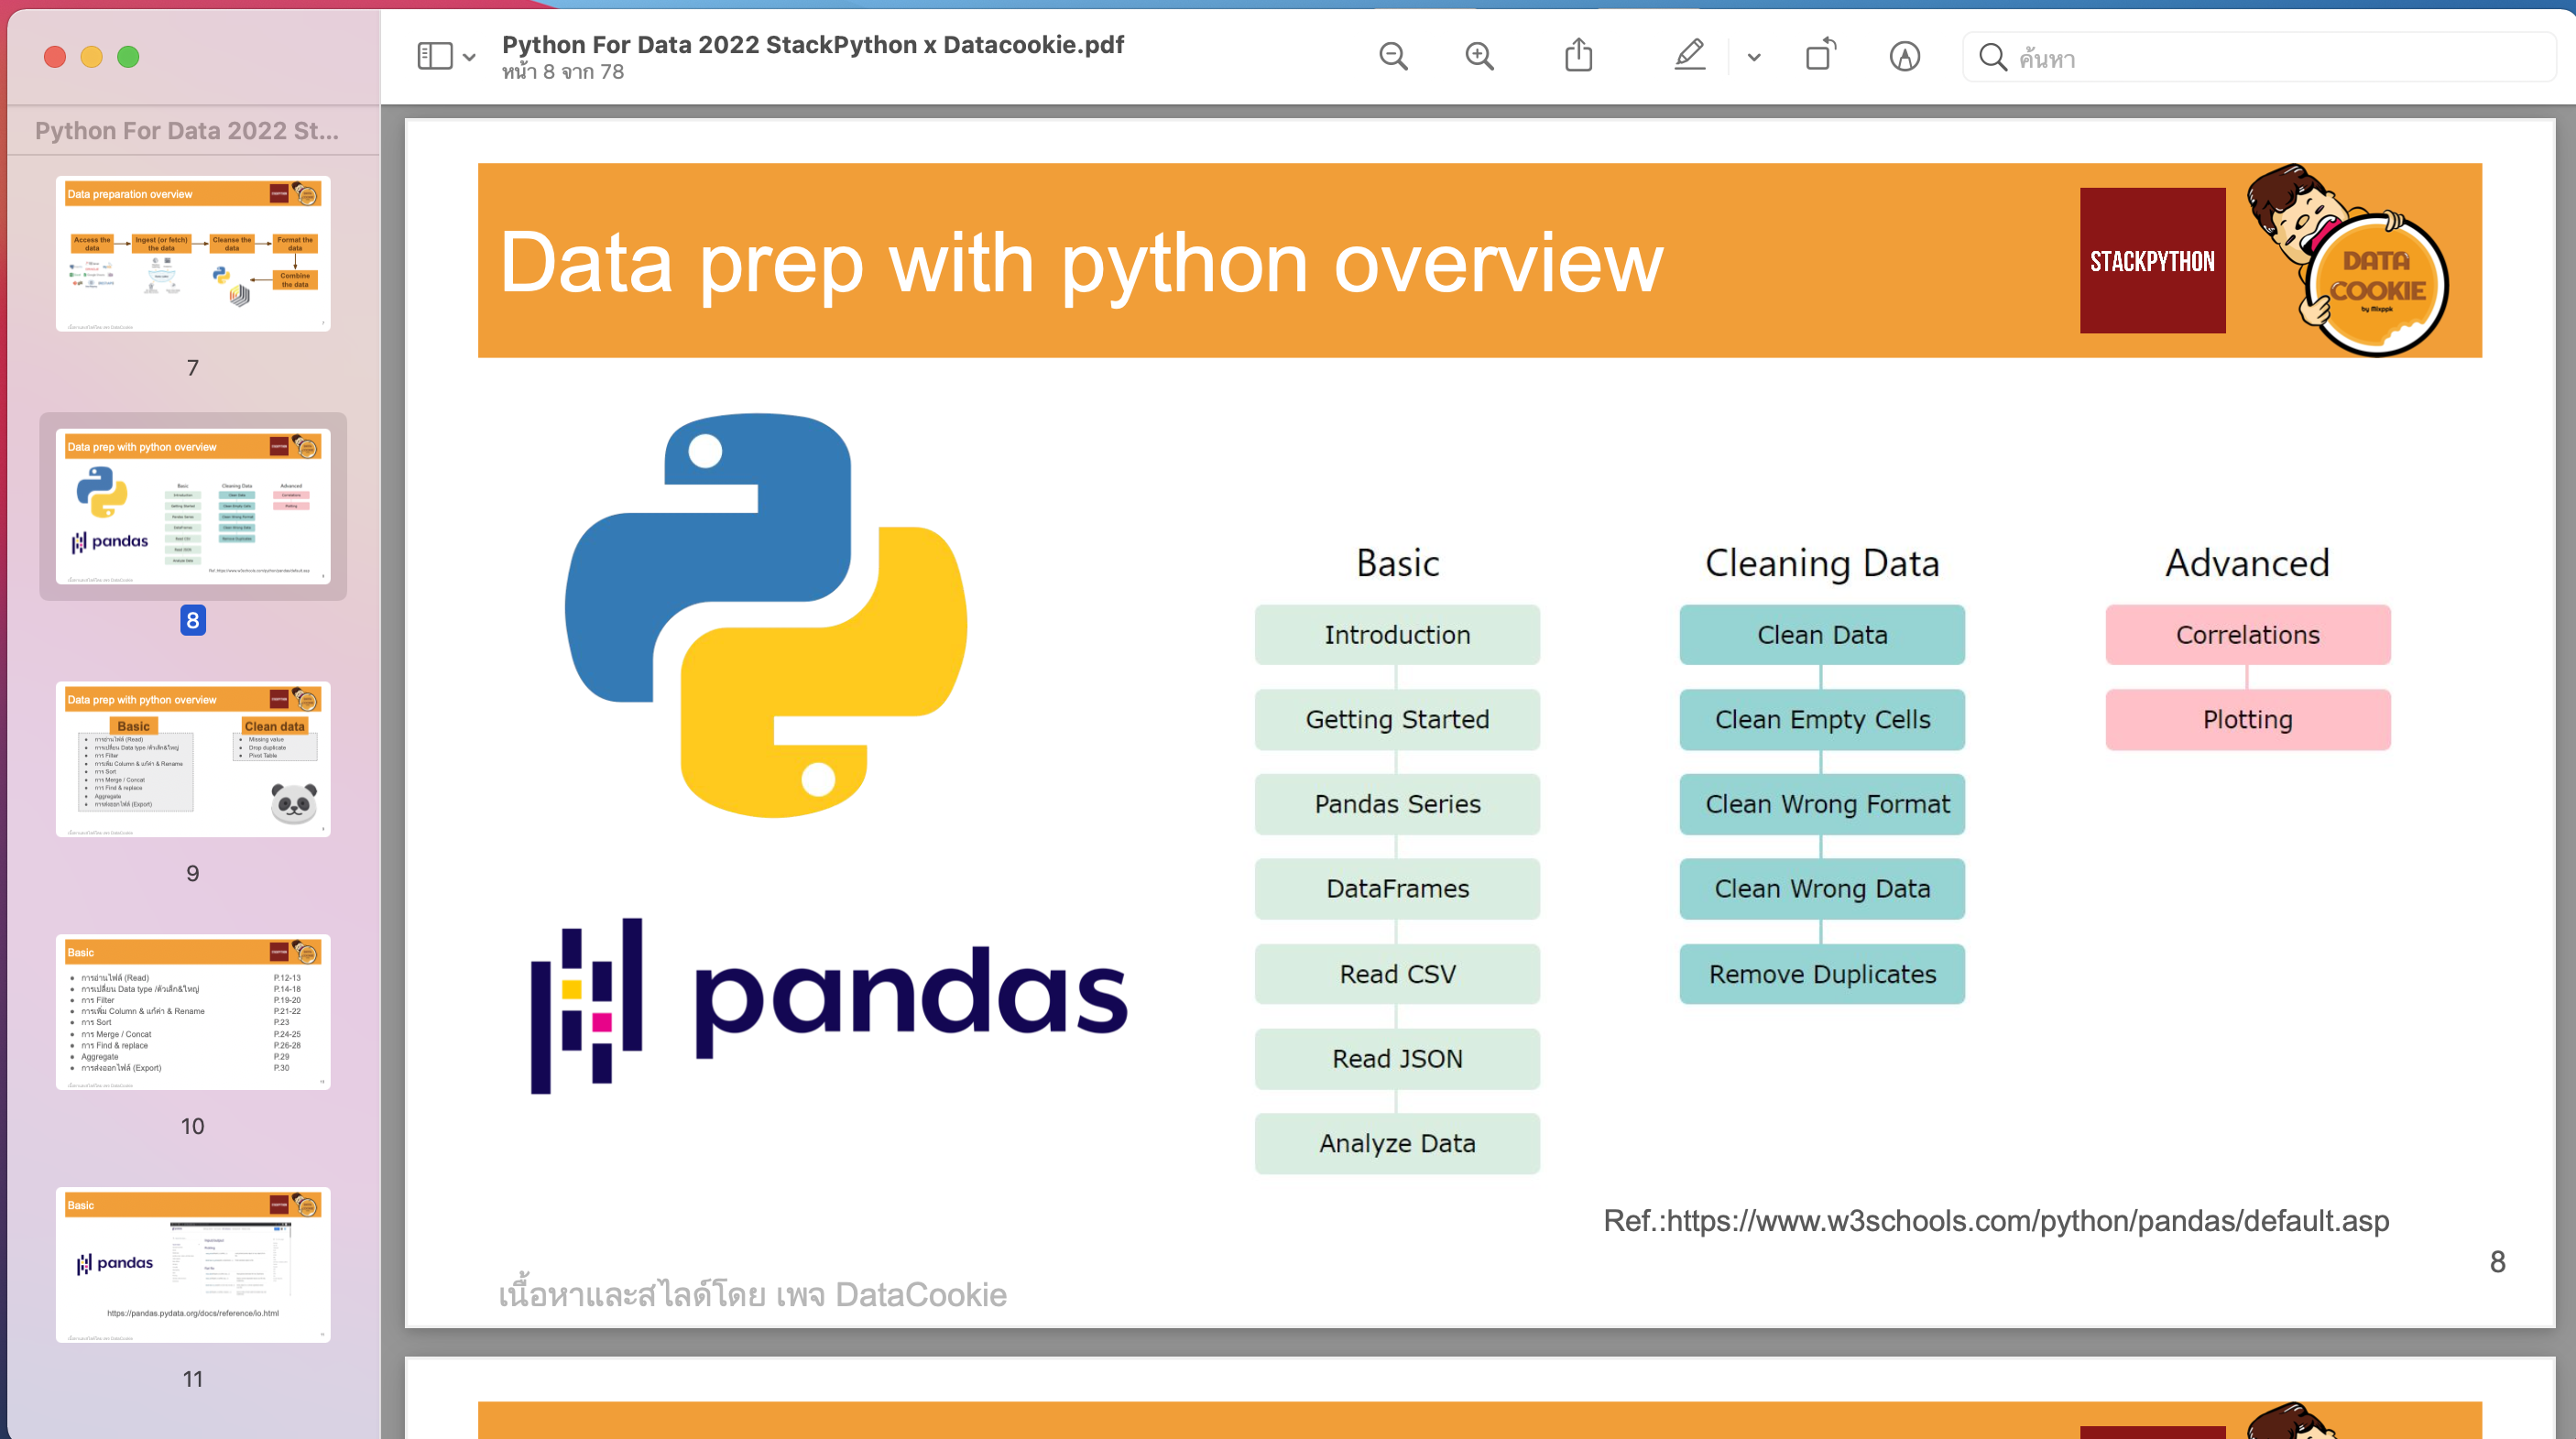This screenshot has height=1439, width=2576.
Task: Click the Read JSON box
Action: 1397,1059
